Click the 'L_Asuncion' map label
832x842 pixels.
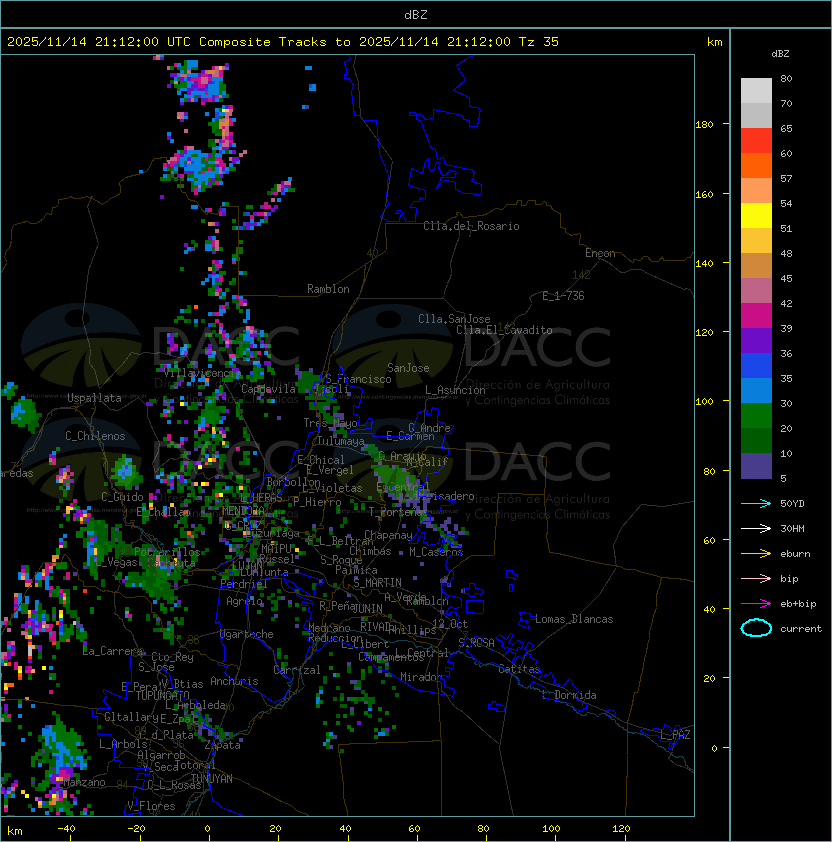[455, 390]
